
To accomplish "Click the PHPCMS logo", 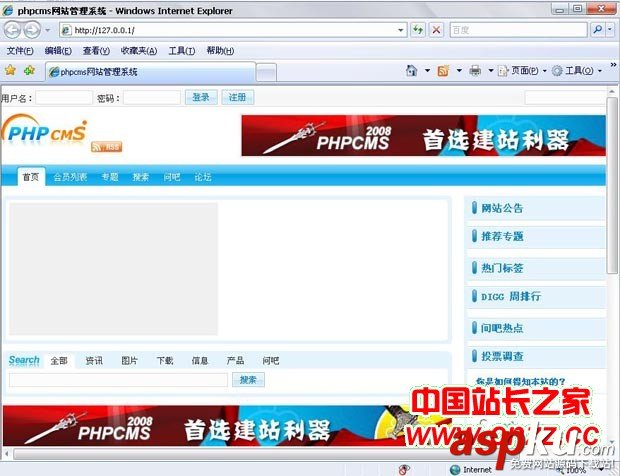I will [44, 130].
